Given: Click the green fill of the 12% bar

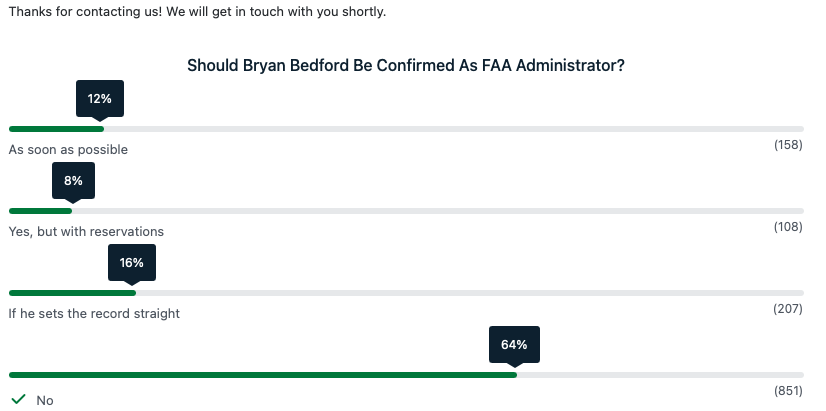Looking at the screenshot, I should pos(56,129).
